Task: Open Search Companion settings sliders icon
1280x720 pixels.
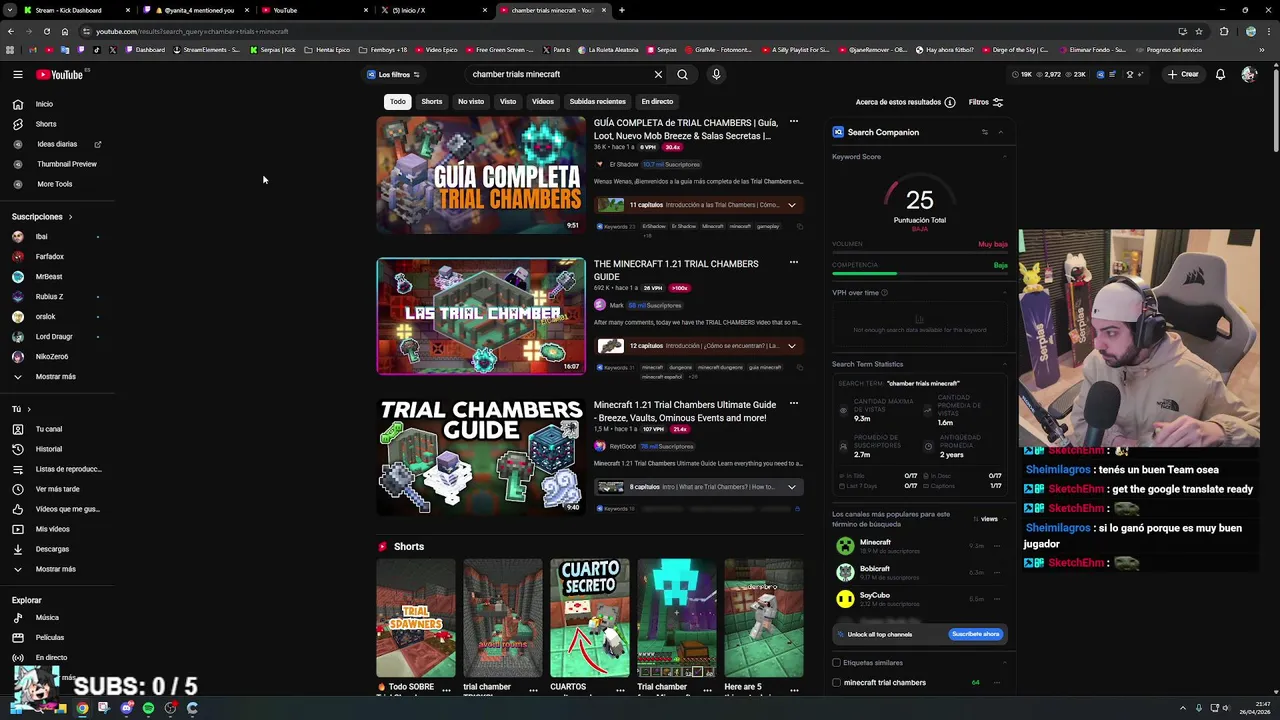Action: (984, 132)
